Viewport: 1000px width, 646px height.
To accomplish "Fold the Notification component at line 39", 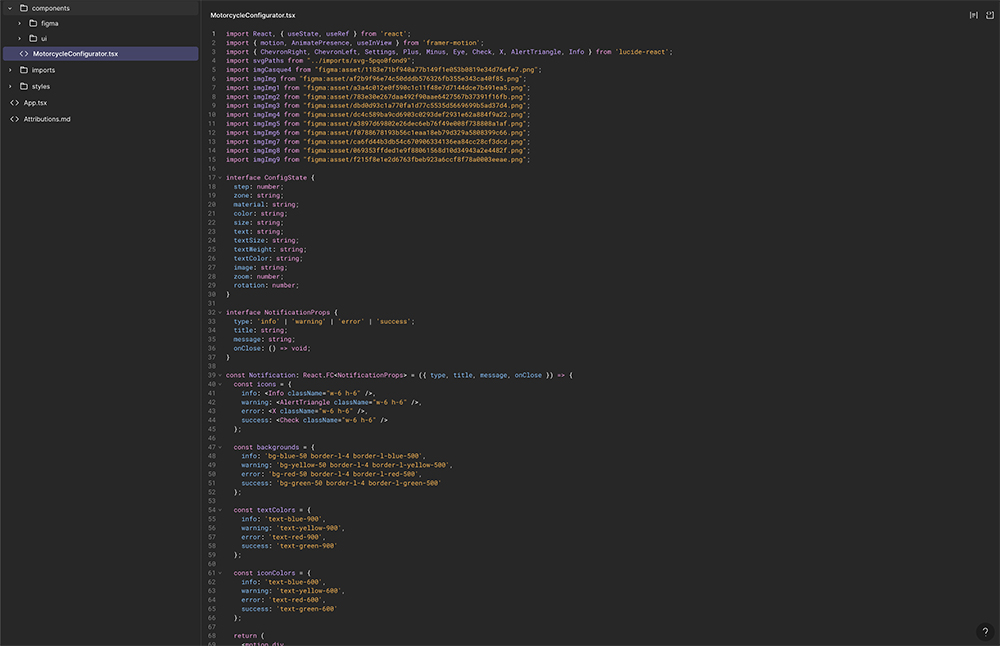I will click(220, 375).
